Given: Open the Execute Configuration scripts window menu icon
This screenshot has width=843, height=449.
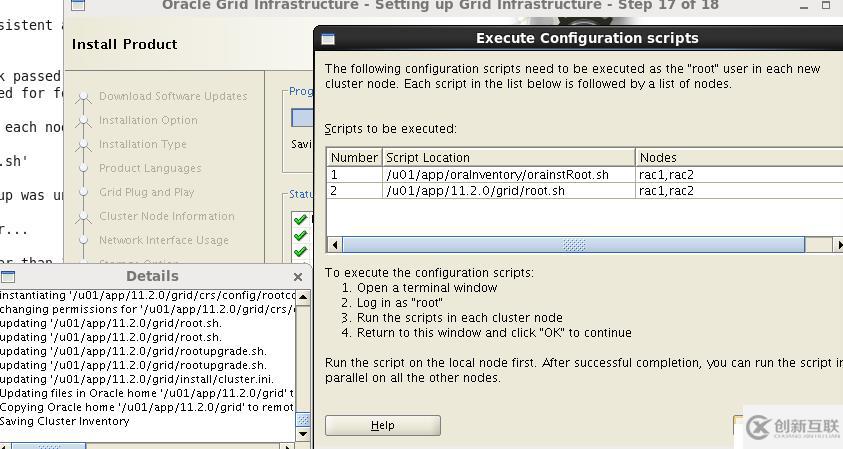Looking at the screenshot, I should pos(328,39).
